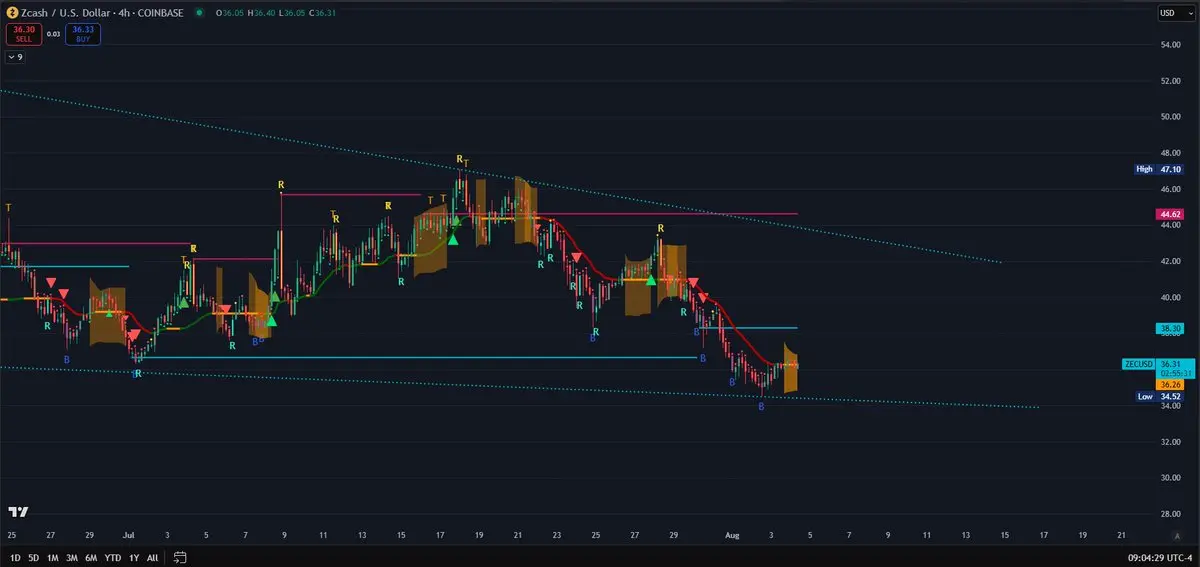Select the 1M time range

[53, 557]
